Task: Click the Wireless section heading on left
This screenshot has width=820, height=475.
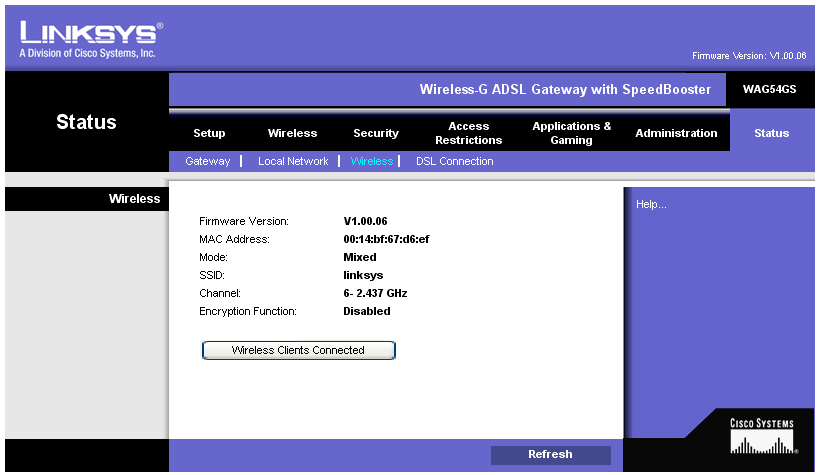Action: tap(134, 199)
